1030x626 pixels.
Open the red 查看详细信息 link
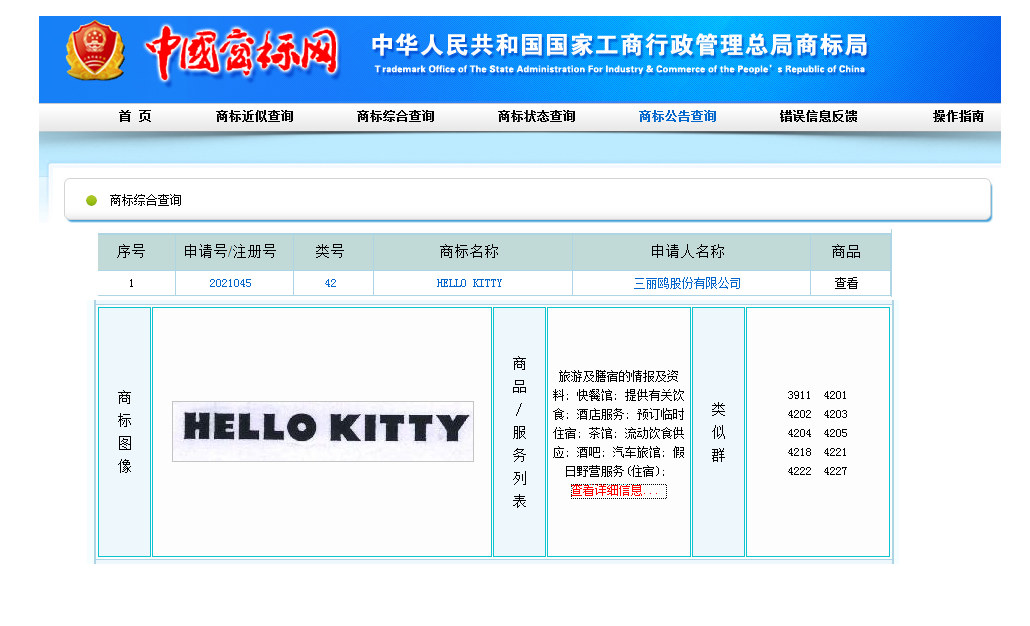[618, 491]
